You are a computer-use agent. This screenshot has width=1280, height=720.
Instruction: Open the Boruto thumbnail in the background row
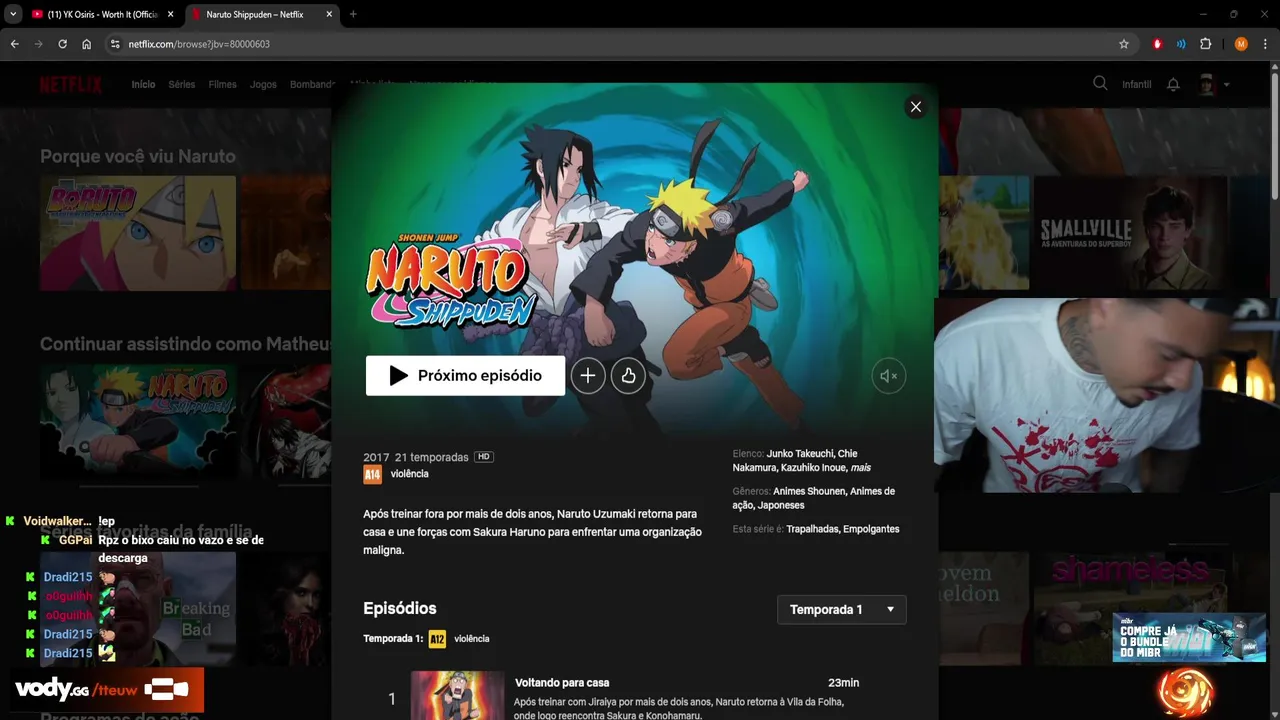(138, 233)
